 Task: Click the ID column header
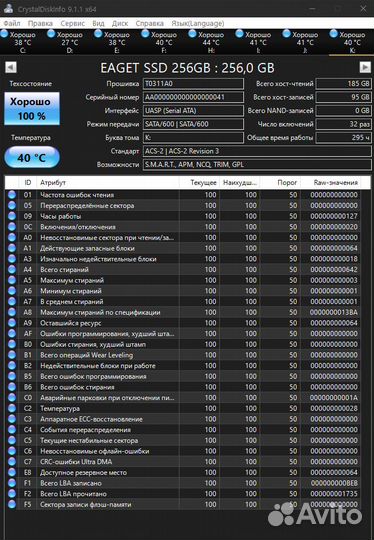point(28,183)
